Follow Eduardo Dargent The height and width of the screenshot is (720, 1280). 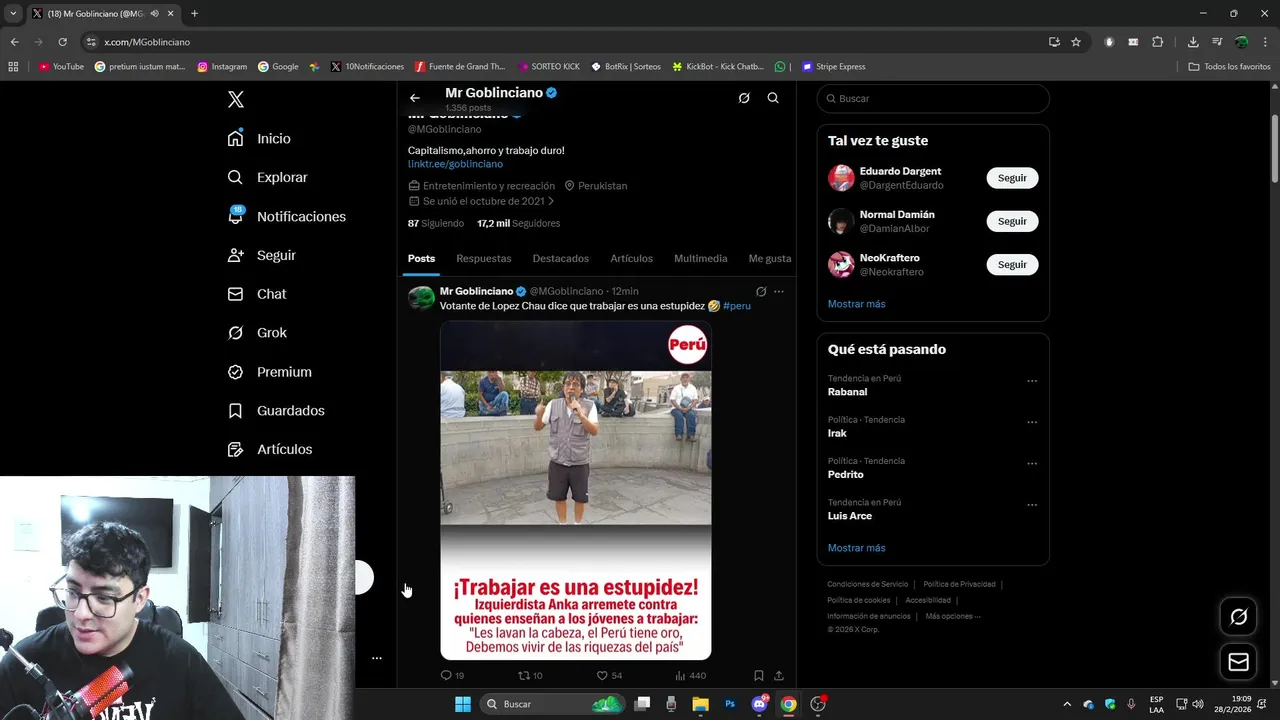[x=1012, y=178]
